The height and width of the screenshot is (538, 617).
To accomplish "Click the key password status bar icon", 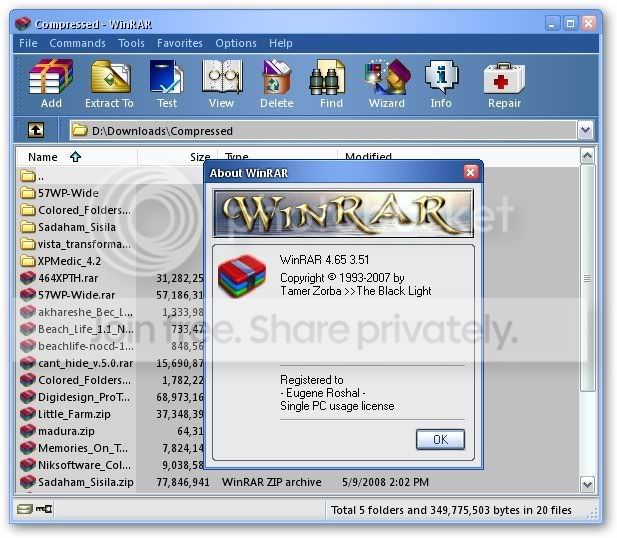I will coord(44,509).
